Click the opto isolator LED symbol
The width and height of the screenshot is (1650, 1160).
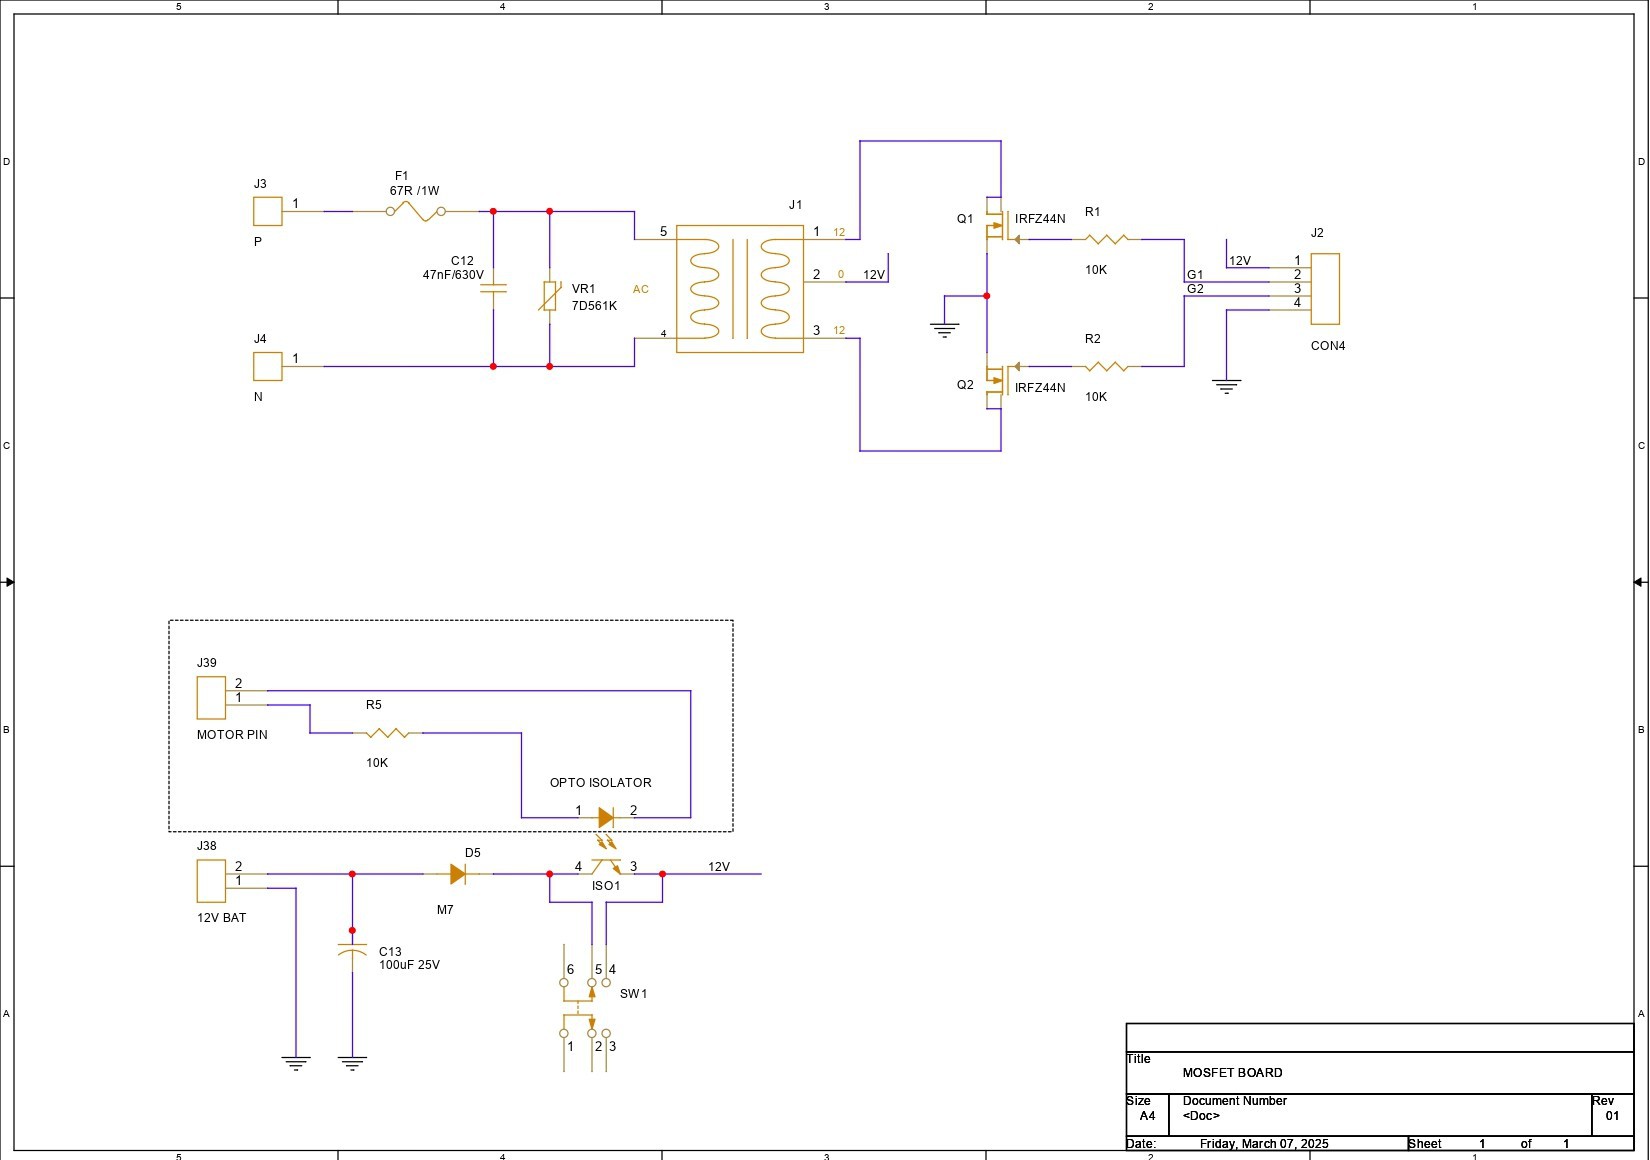pyautogui.click(x=605, y=818)
